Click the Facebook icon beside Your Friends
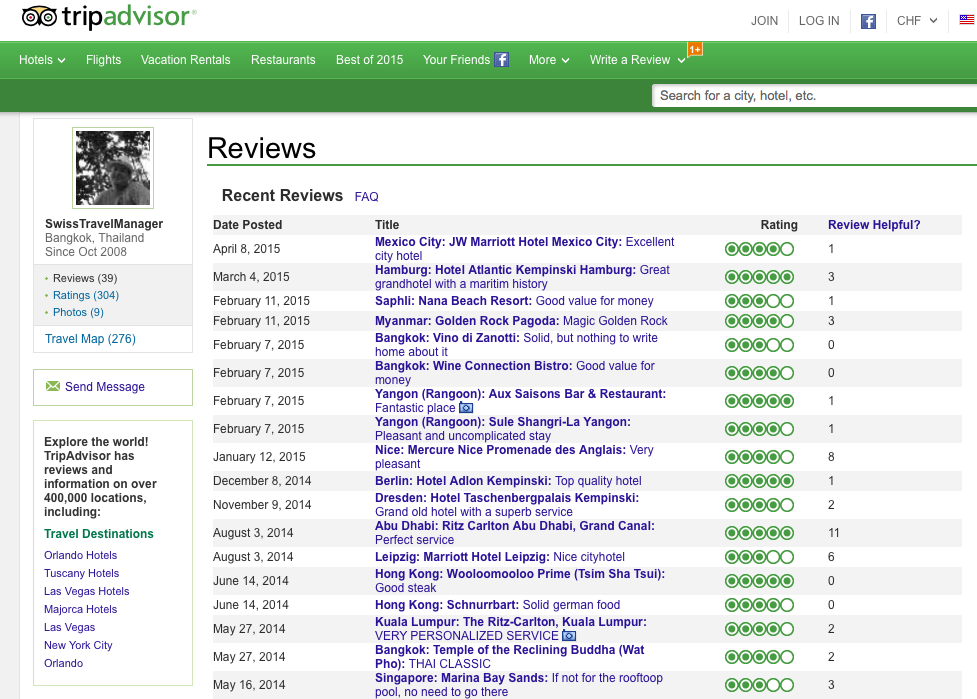This screenshot has width=977, height=699. pyautogui.click(x=502, y=60)
